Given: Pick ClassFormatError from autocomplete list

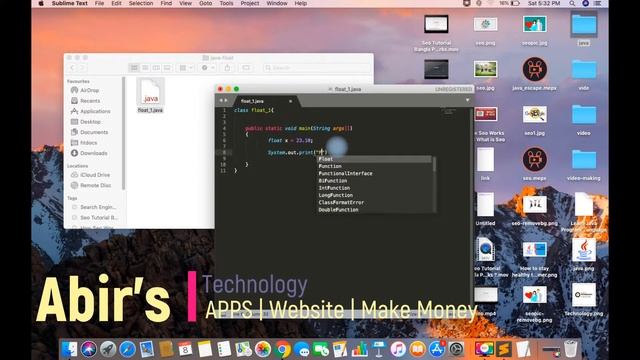Looking at the screenshot, I should pos(374,202).
